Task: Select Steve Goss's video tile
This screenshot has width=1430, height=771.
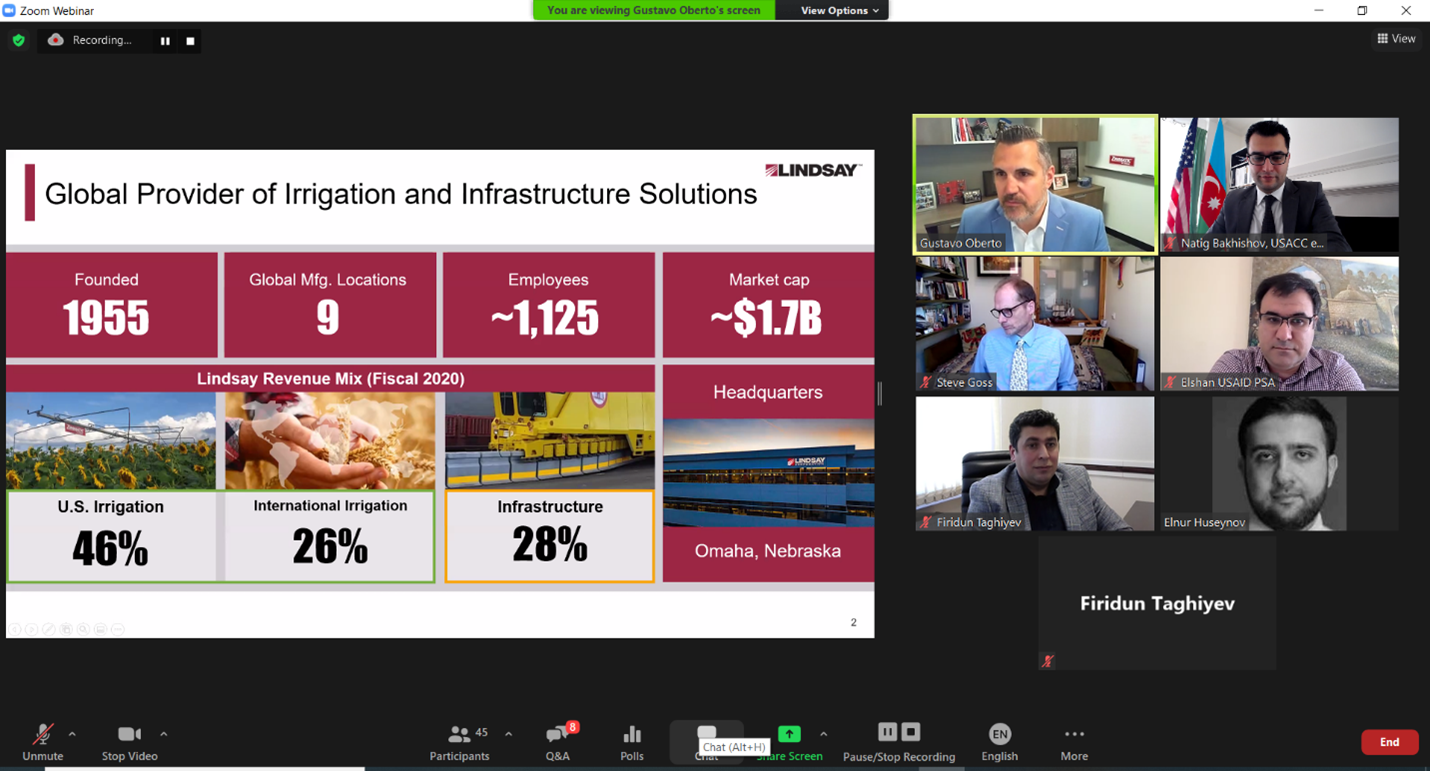Action: (x=1035, y=324)
